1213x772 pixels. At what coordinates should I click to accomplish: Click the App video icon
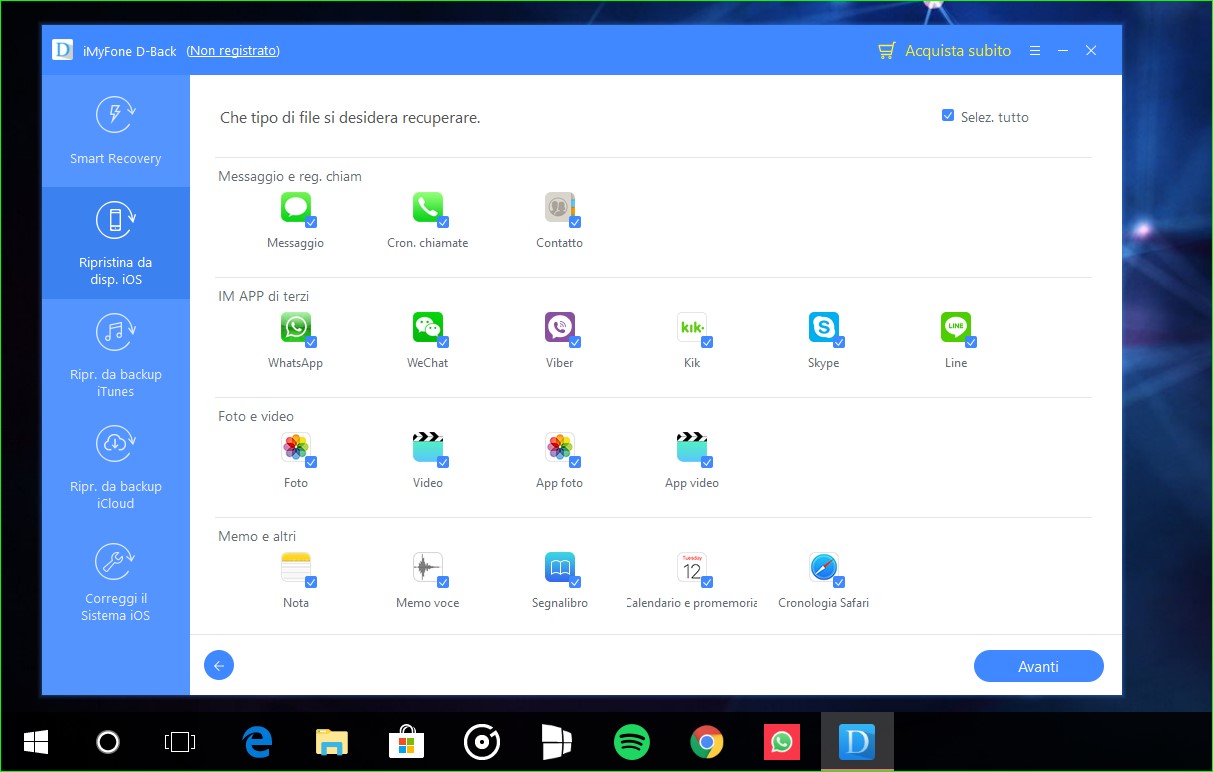691,448
